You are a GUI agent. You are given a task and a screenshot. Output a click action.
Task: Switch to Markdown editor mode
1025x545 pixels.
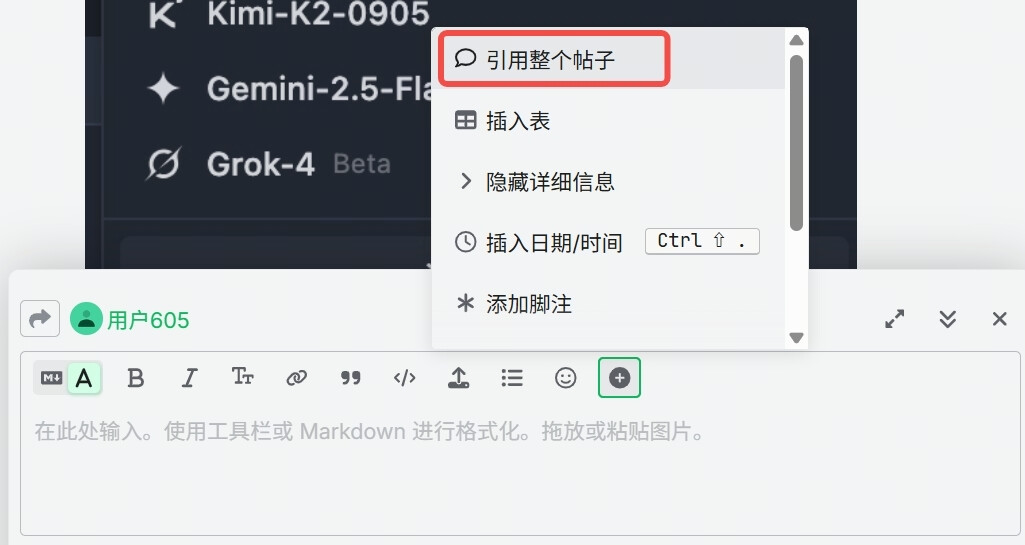[x=51, y=378]
